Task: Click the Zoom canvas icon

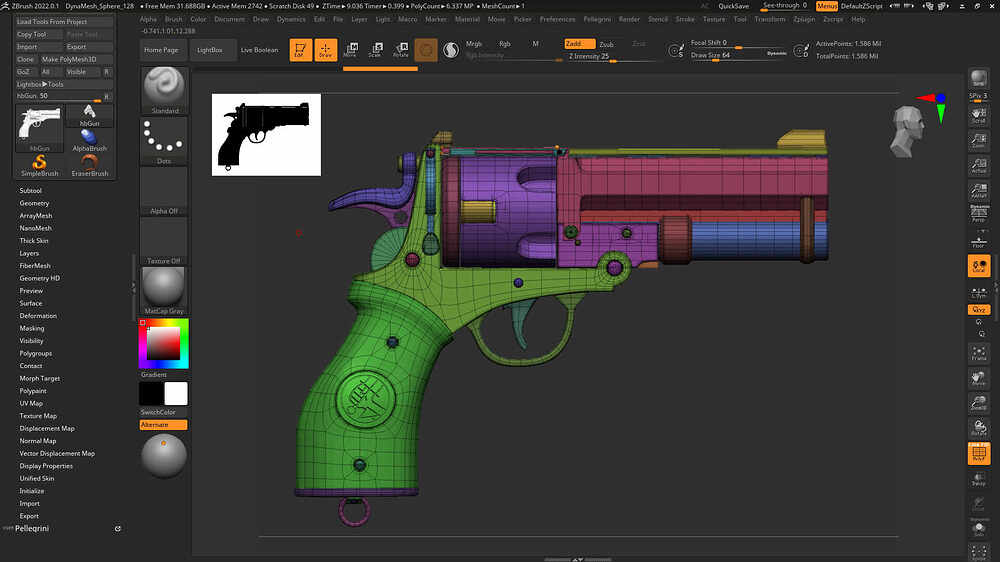Action: (978, 141)
